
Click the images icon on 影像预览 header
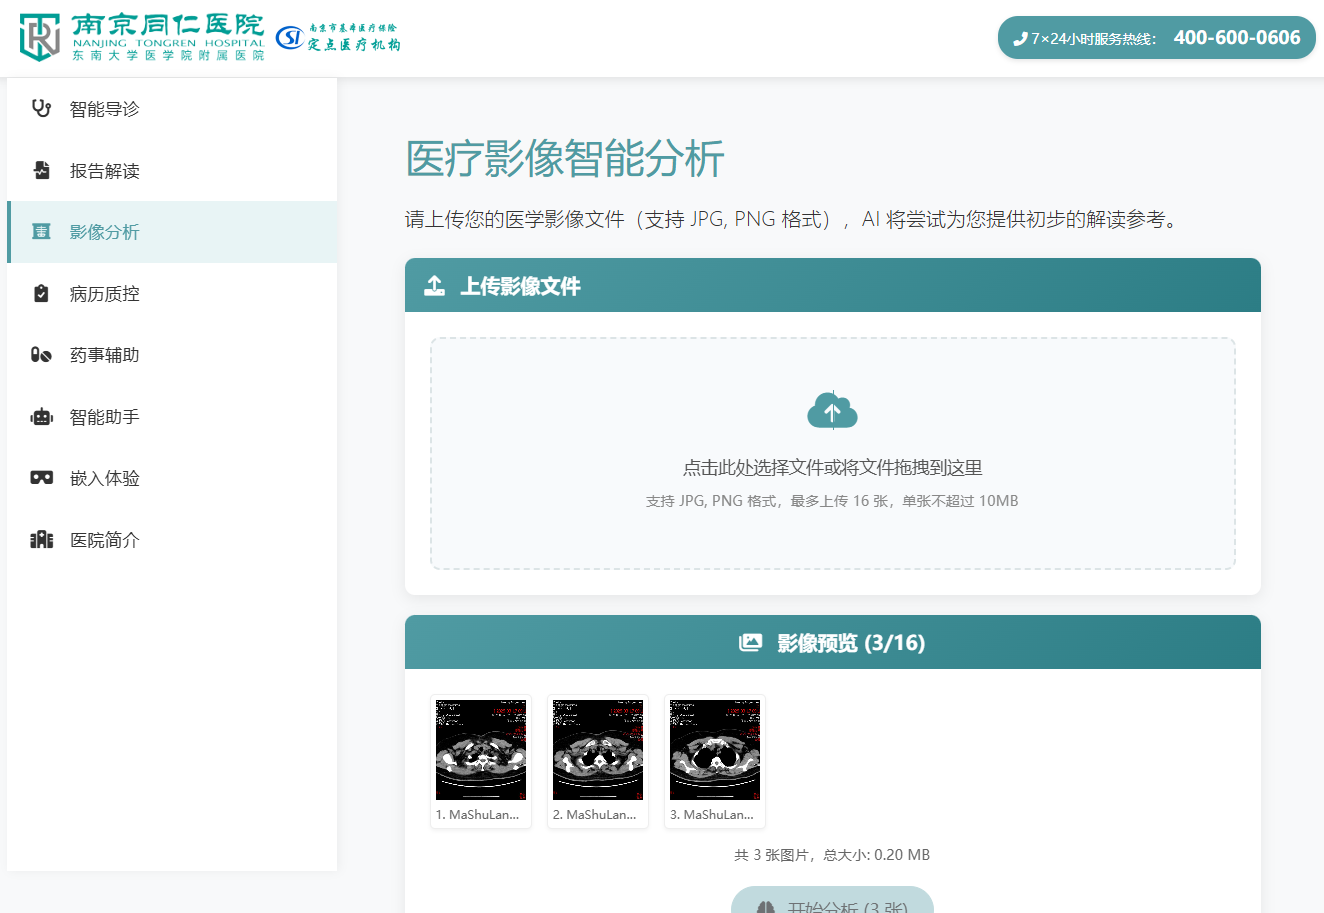tap(750, 642)
